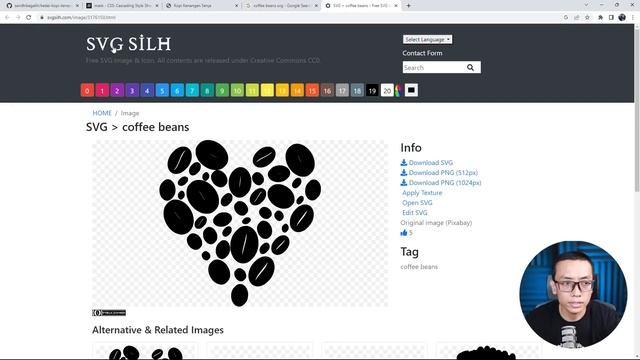Click the share page icon

pos(576,18)
